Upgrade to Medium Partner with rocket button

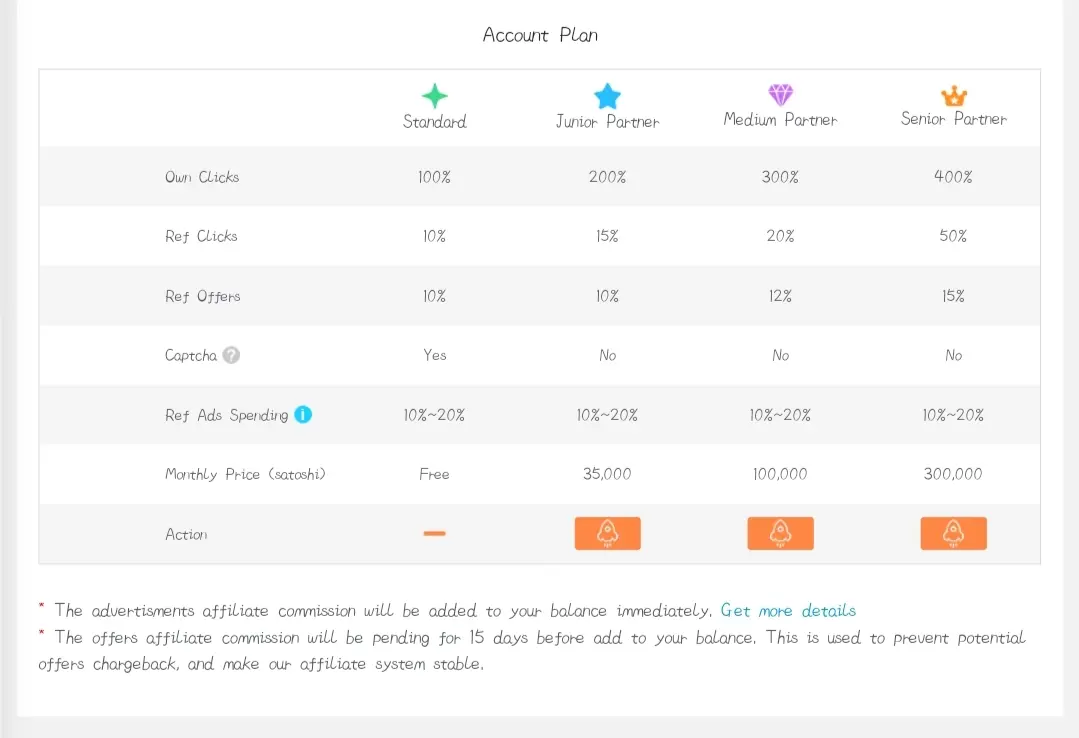point(780,534)
